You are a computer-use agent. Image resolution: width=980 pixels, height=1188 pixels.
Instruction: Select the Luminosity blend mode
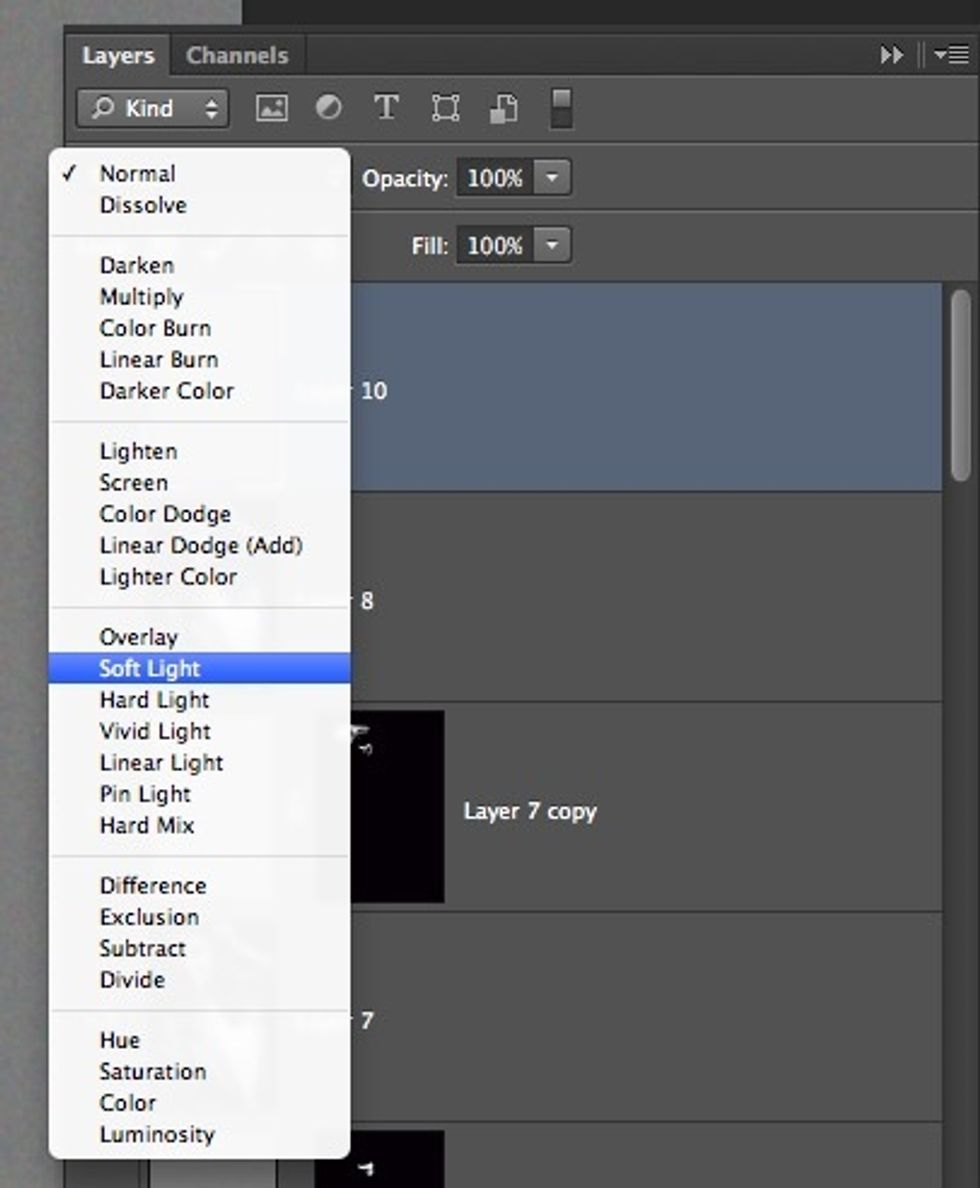pos(156,1134)
